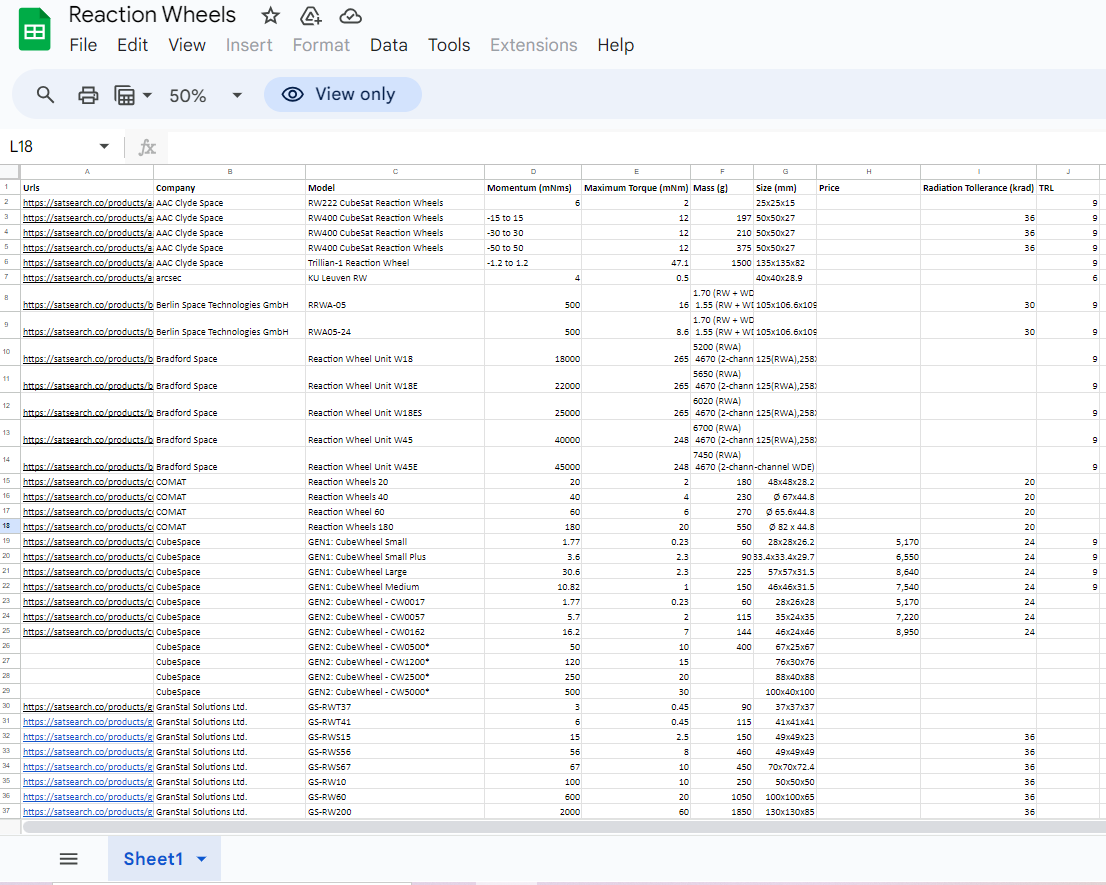Viewport: 1106px width, 885px height.
Task: Select column D header
Action: coord(533,172)
